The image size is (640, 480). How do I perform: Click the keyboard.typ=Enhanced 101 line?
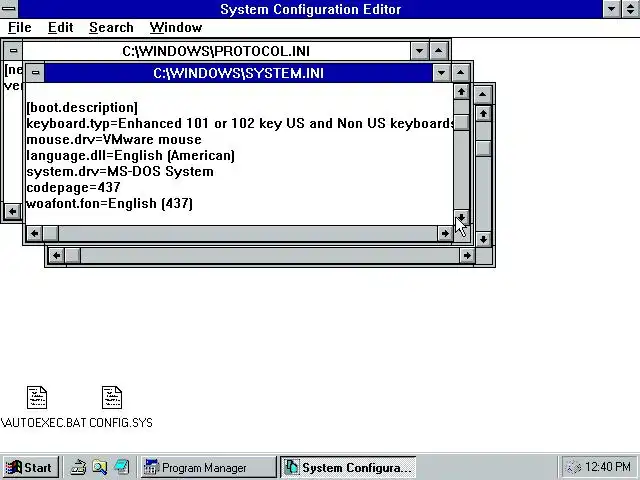tap(240, 123)
